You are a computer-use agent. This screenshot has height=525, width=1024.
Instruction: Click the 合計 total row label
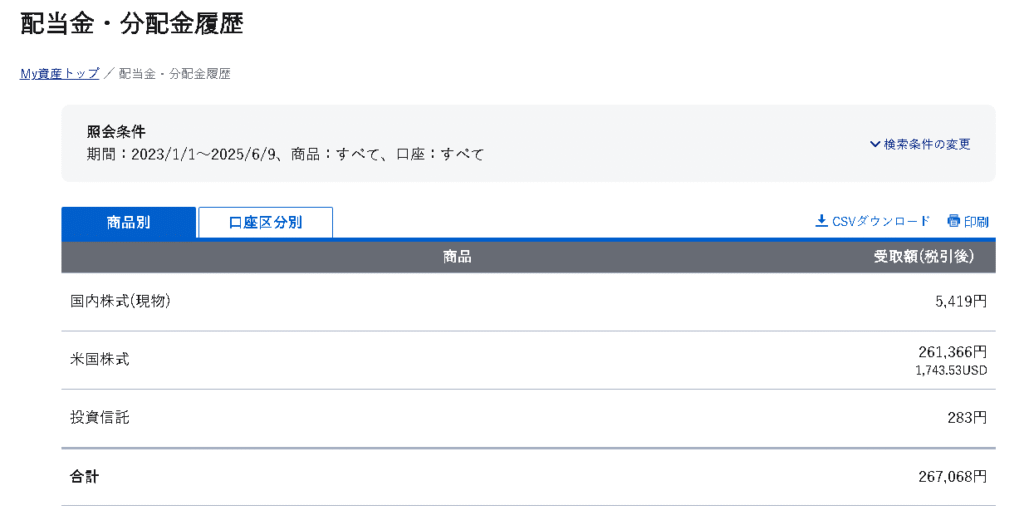[x=84, y=477]
